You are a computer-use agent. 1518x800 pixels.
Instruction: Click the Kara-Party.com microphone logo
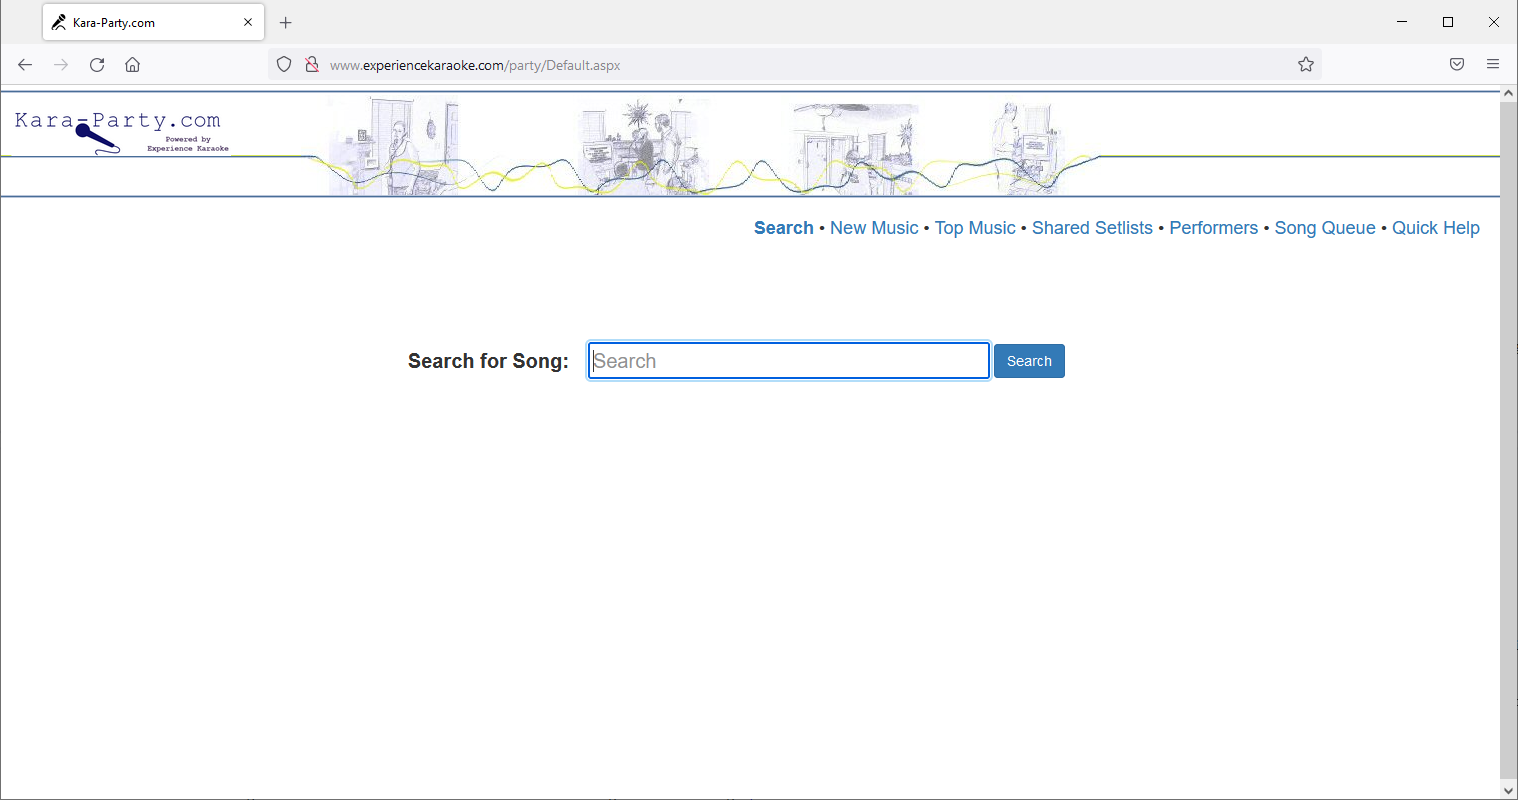point(118,132)
